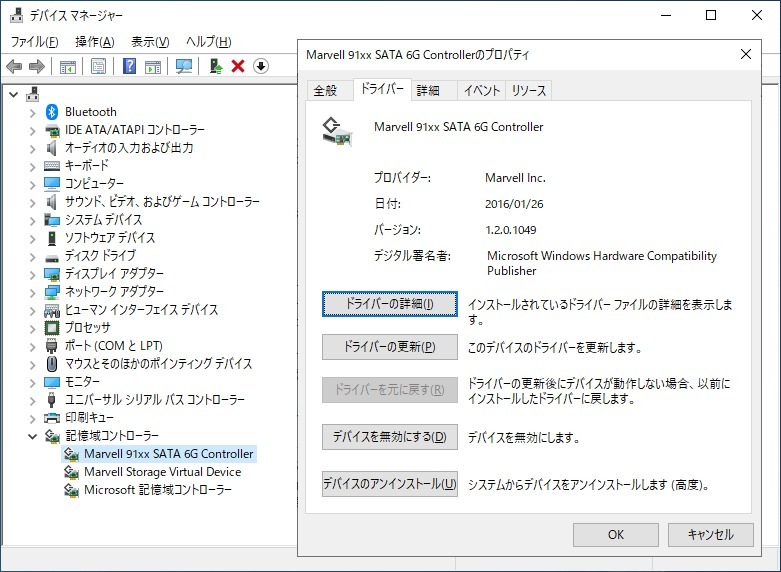
Task: Expand the システム デバイス category
Action: pos(32,220)
